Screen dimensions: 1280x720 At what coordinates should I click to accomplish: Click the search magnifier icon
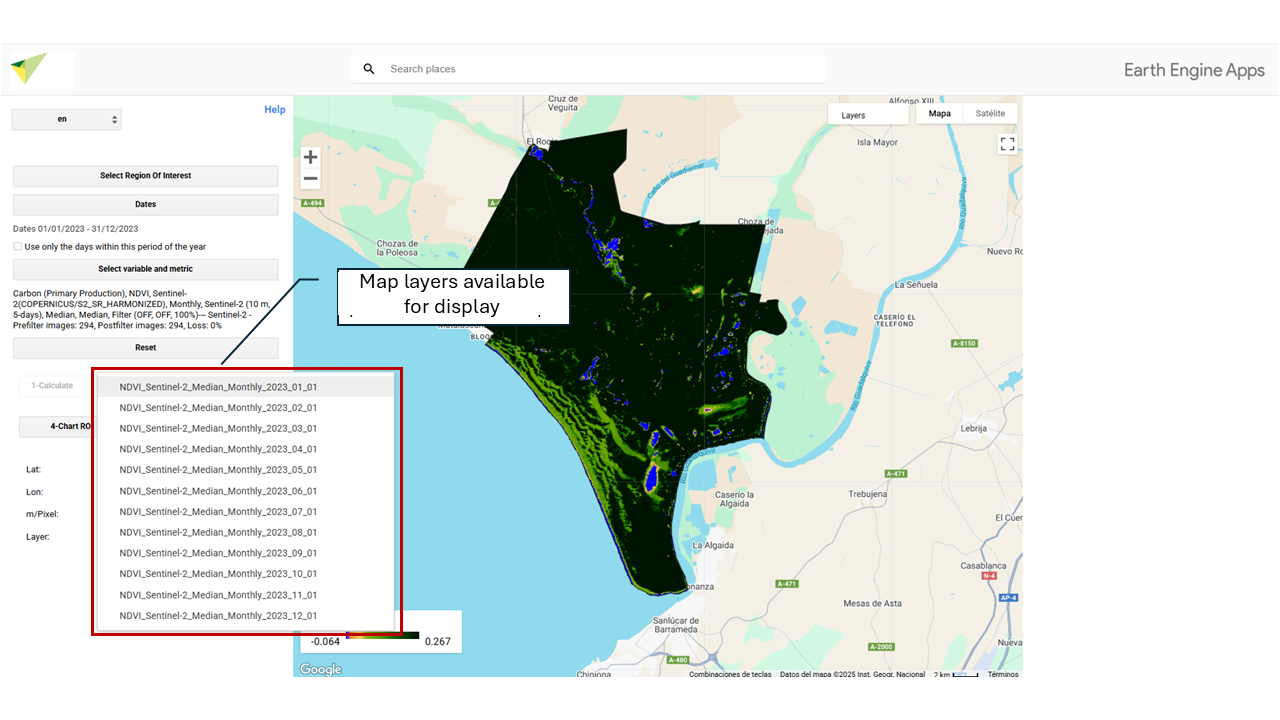(x=369, y=69)
